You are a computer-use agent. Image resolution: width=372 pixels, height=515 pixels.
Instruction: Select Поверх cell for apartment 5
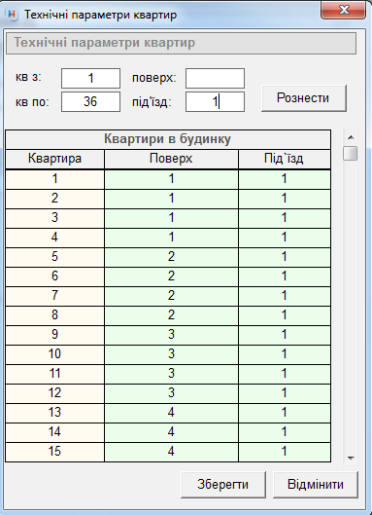[x=171, y=257]
